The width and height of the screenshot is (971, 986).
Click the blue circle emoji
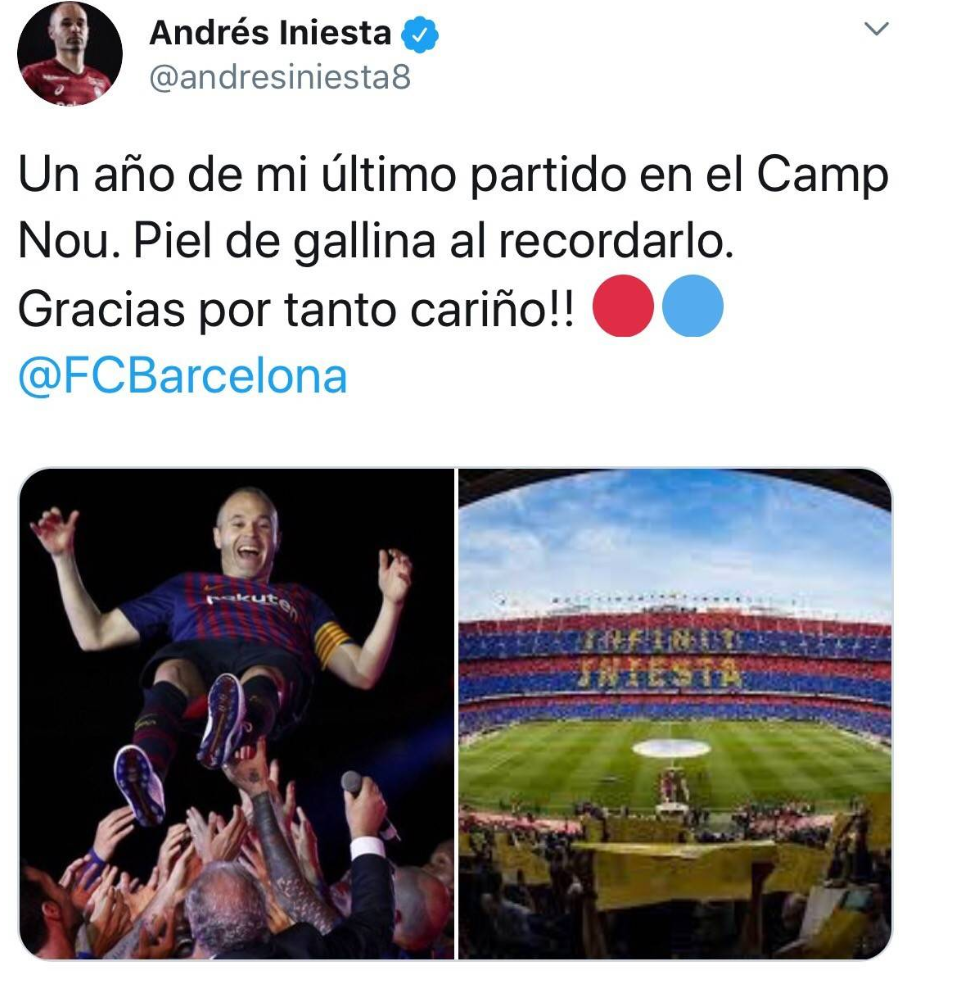point(692,306)
